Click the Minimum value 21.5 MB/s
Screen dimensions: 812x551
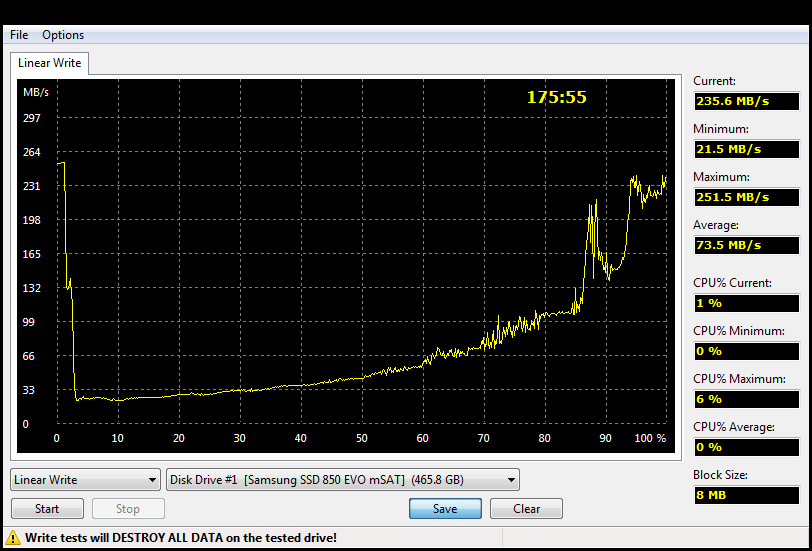(746, 150)
